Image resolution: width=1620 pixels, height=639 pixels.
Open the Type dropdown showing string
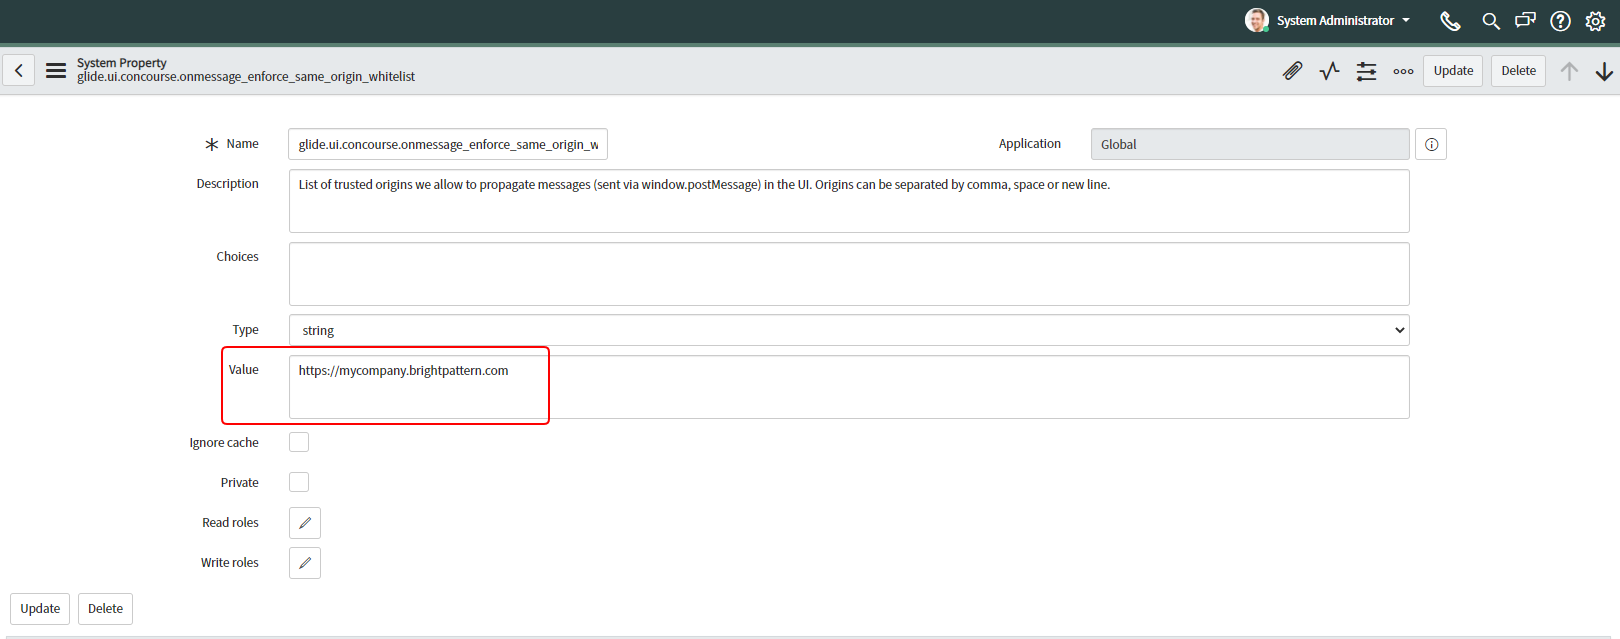tap(849, 330)
